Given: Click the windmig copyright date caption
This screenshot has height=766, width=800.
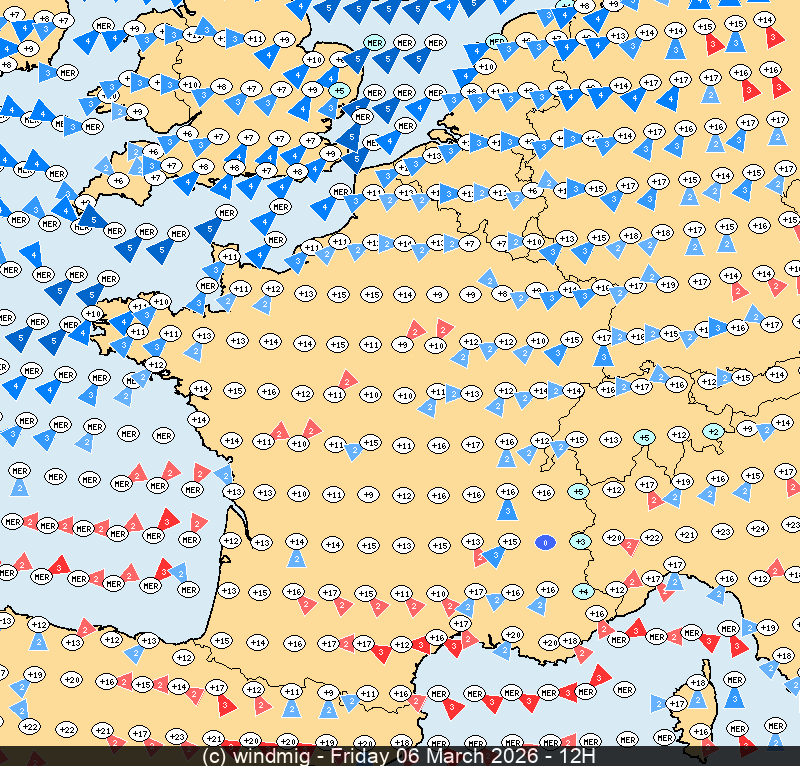Looking at the screenshot, I should click(x=400, y=756).
